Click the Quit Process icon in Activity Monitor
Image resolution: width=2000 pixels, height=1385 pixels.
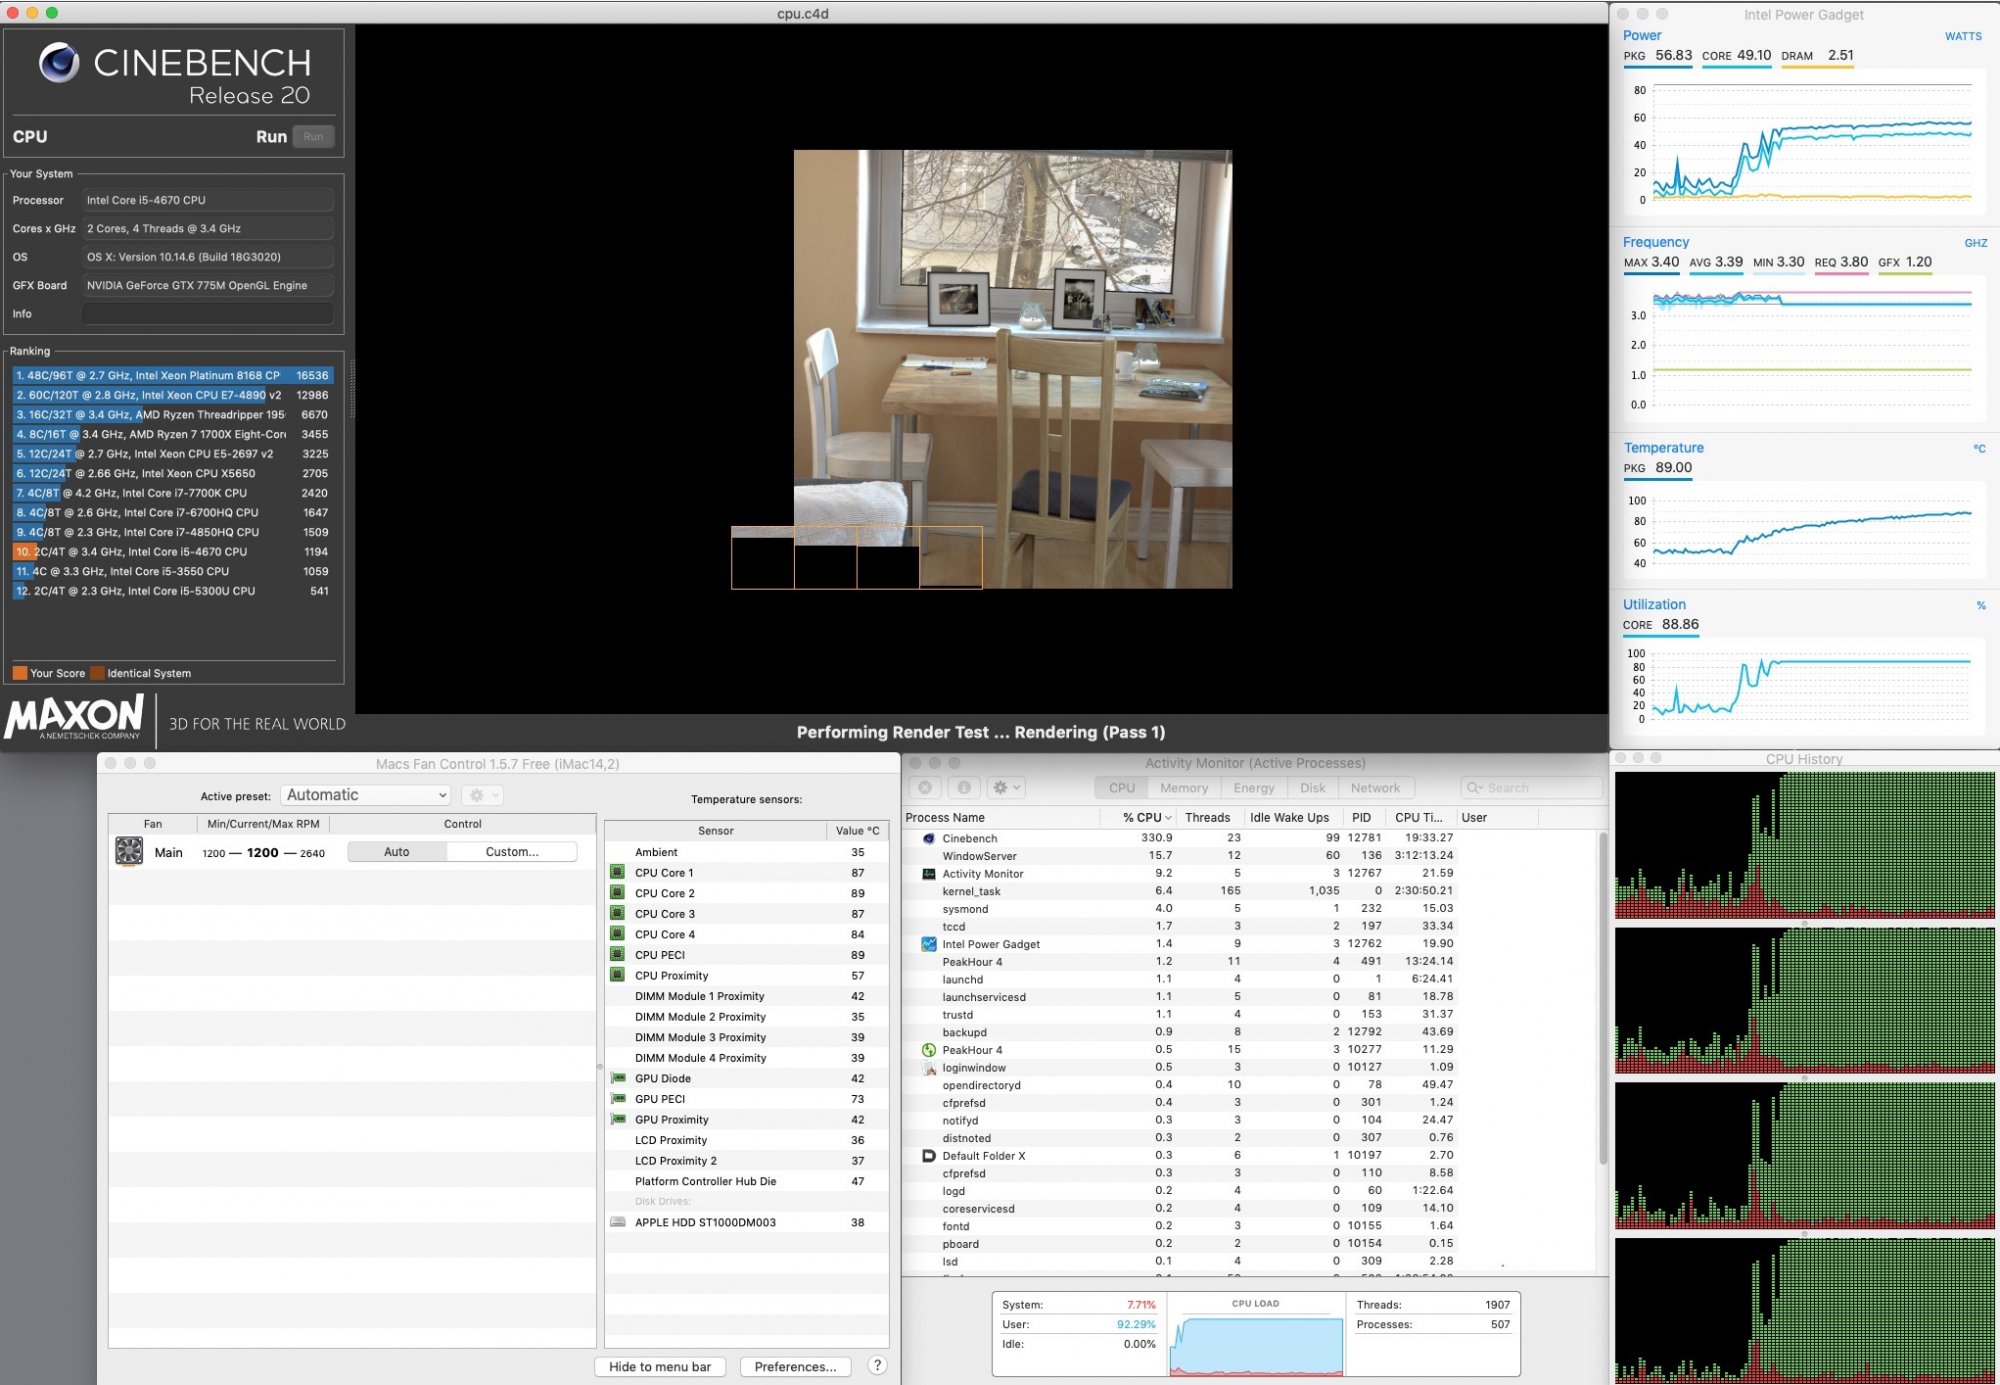pyautogui.click(x=926, y=788)
